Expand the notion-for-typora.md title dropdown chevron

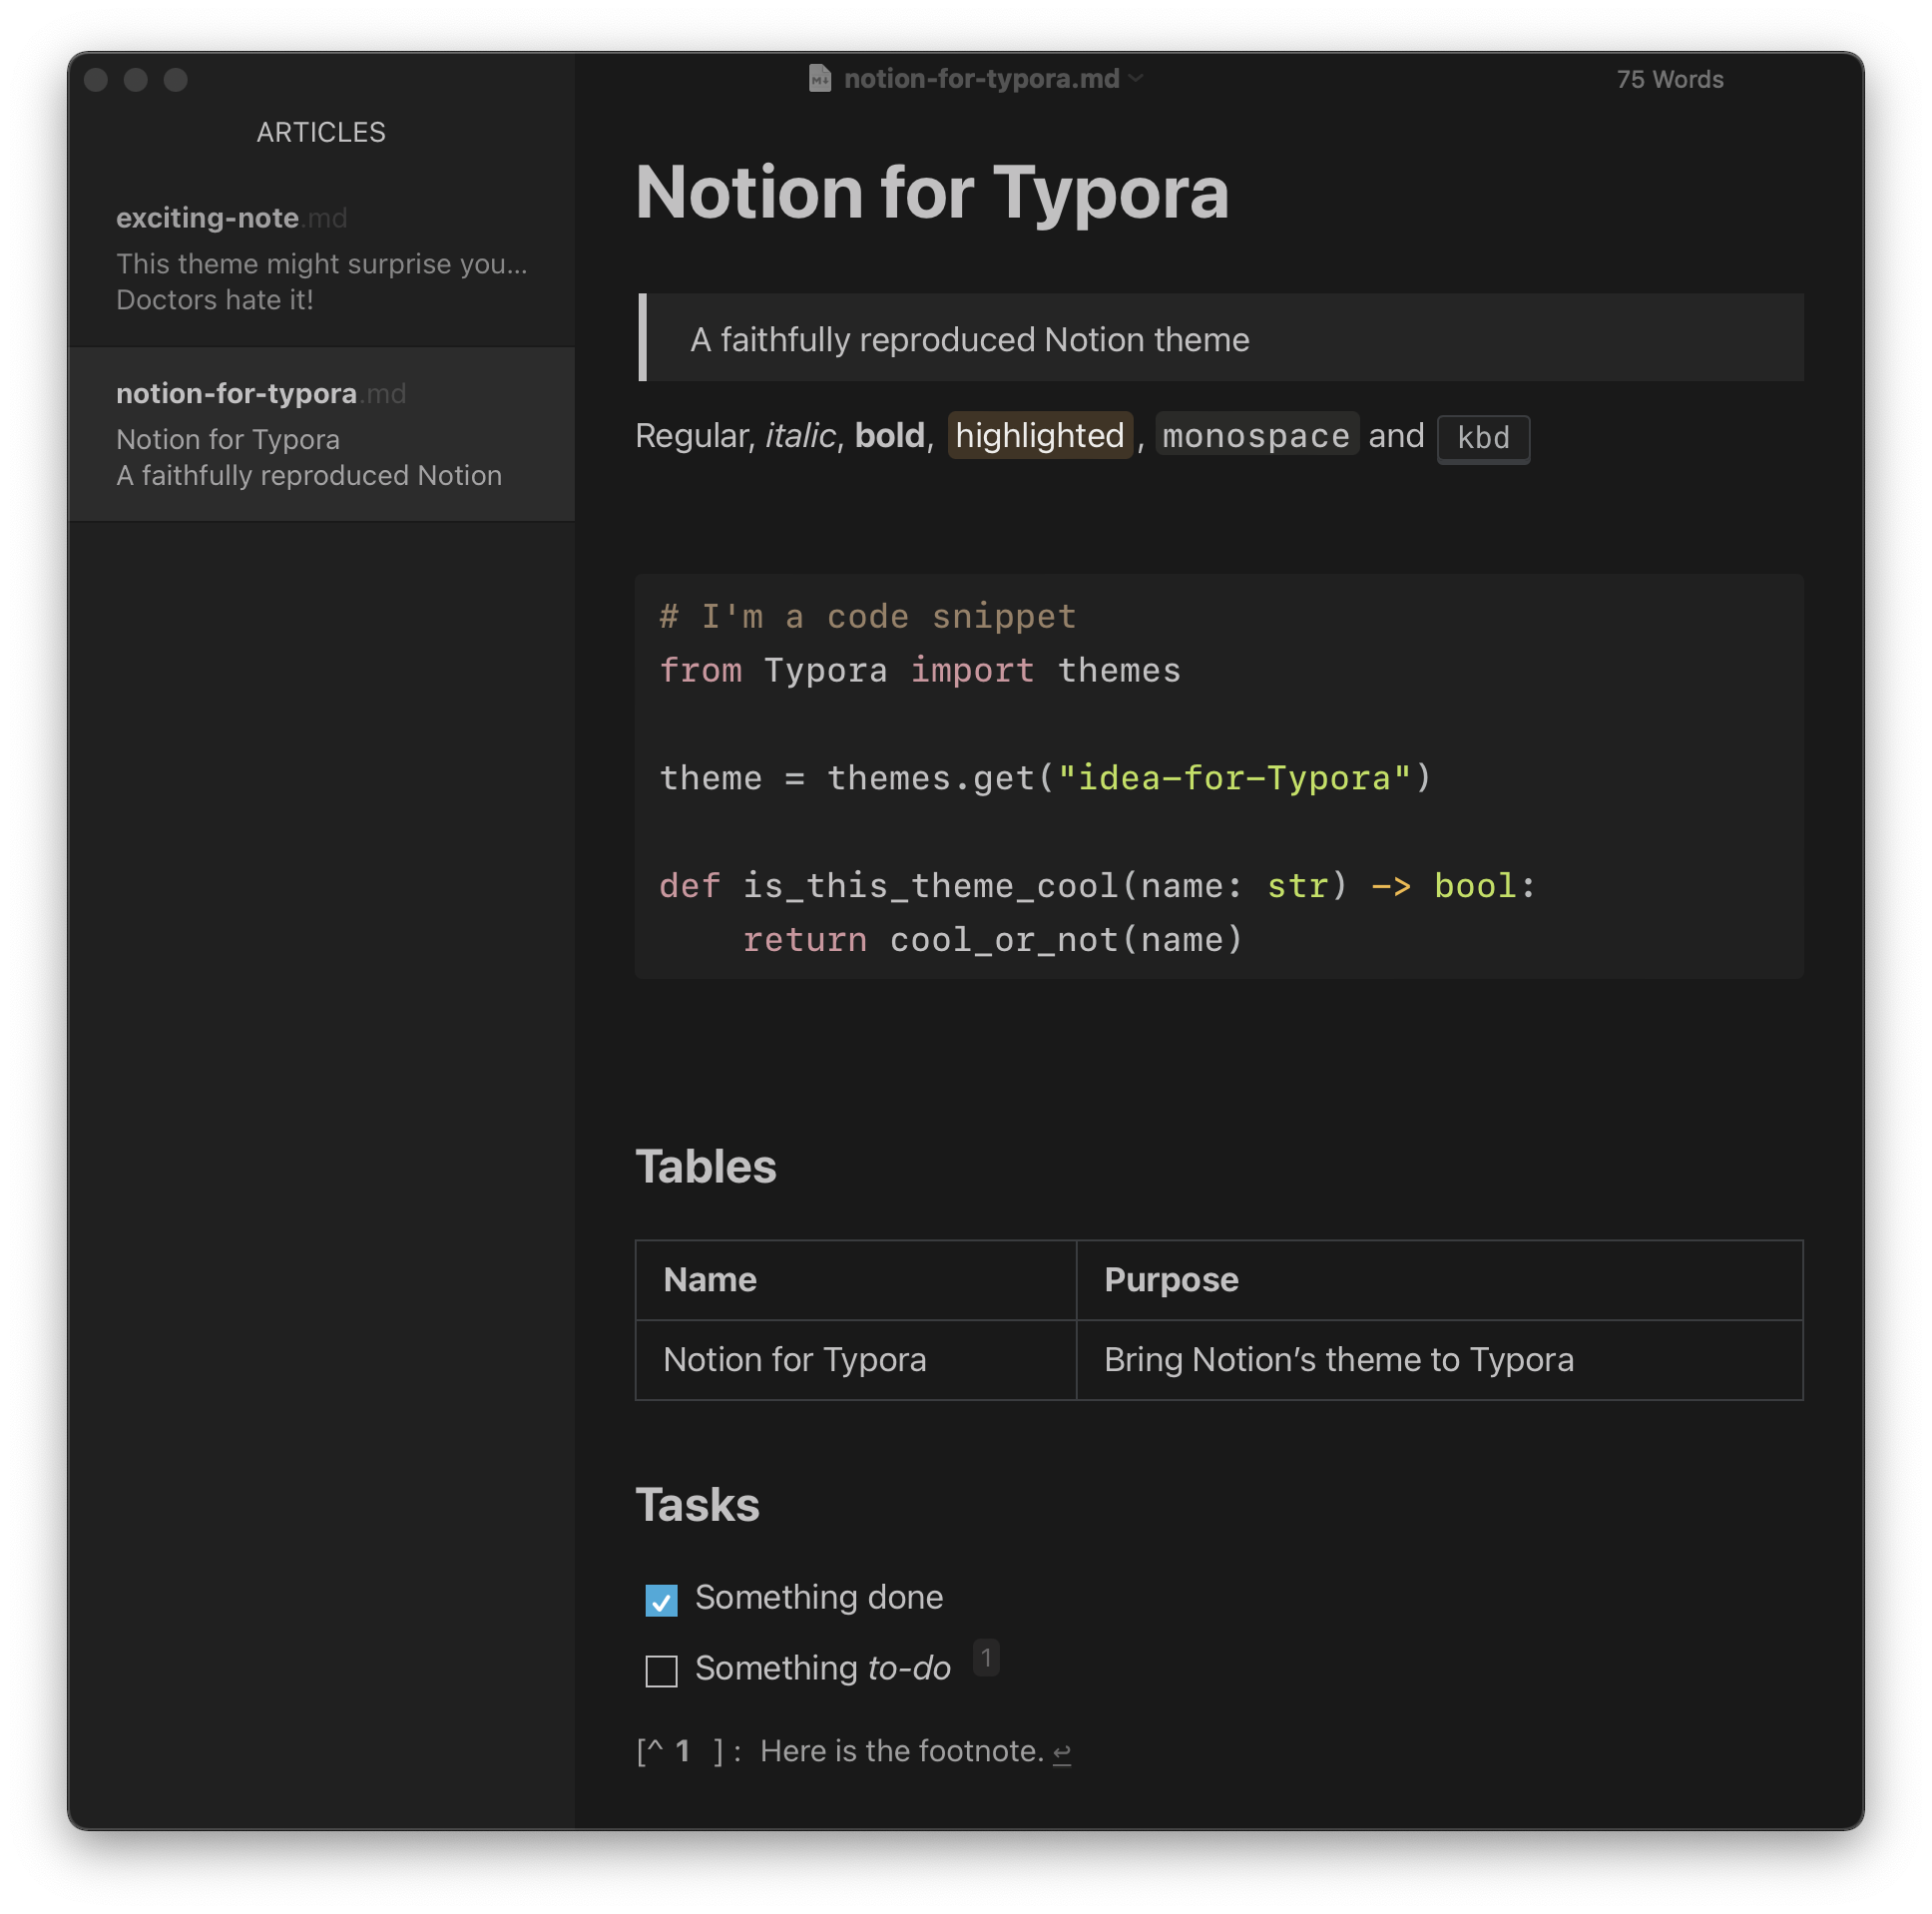[x=1136, y=78]
